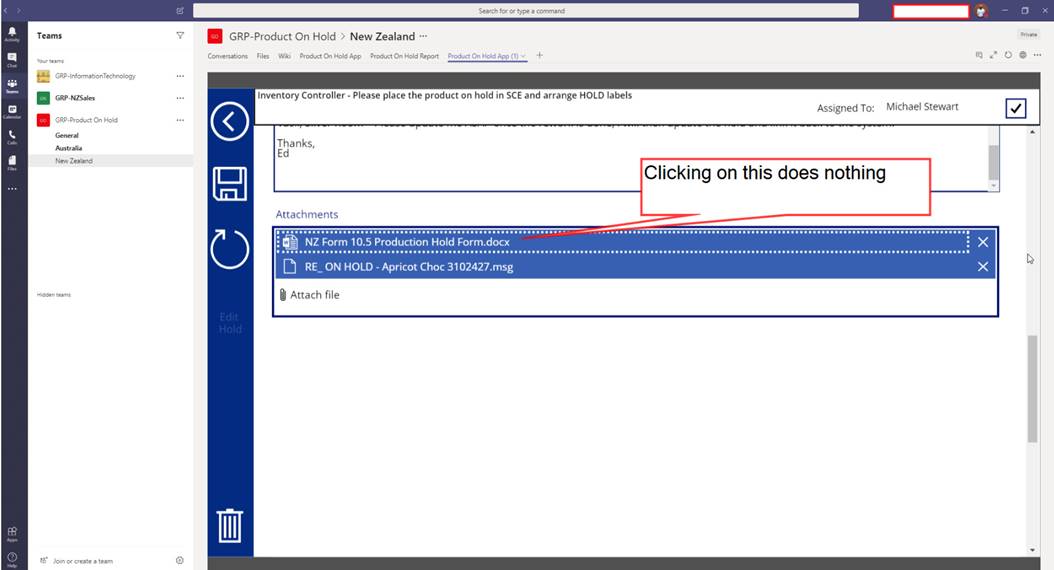This screenshot has width=1054, height=570.
Task: Click the circular refresh icon in blue sidebar
Action: [230, 249]
